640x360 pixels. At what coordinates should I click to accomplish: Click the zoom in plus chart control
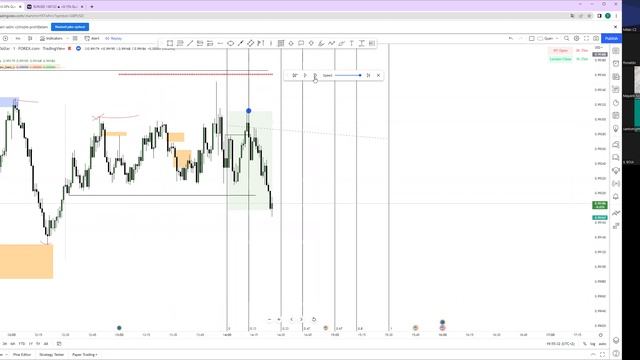(x=279, y=320)
